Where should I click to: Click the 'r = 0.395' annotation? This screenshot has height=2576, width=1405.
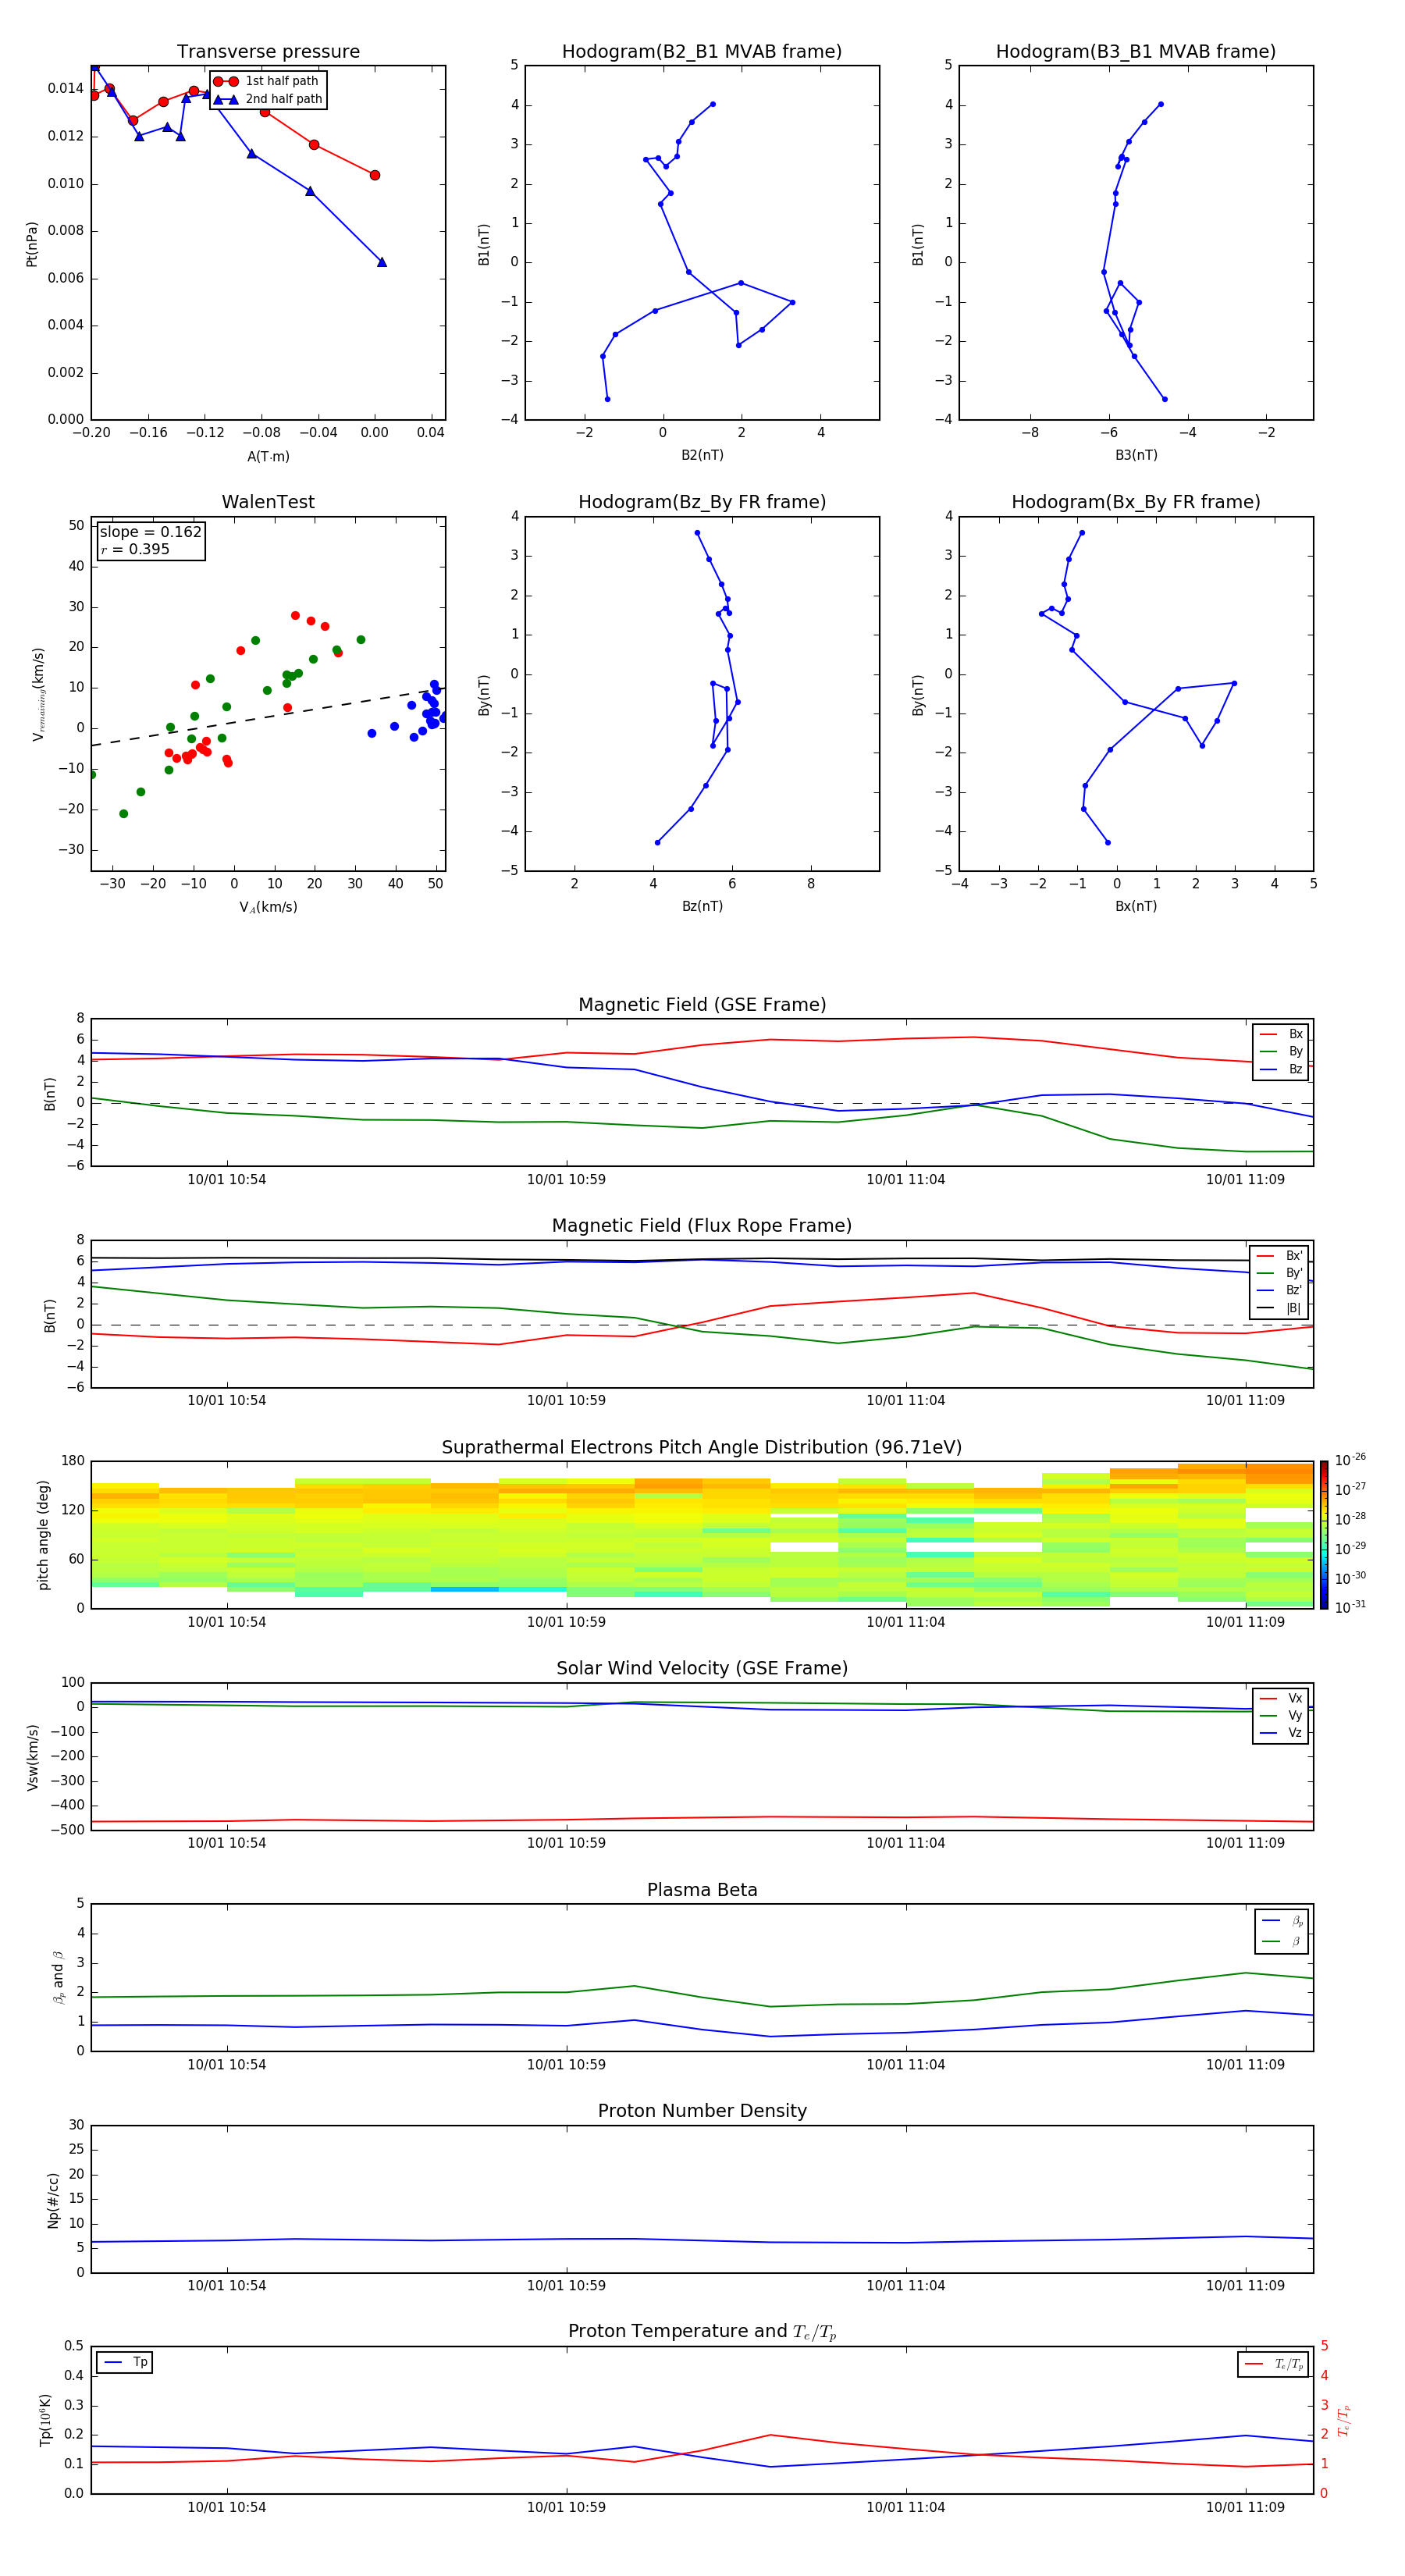[x=135, y=549]
